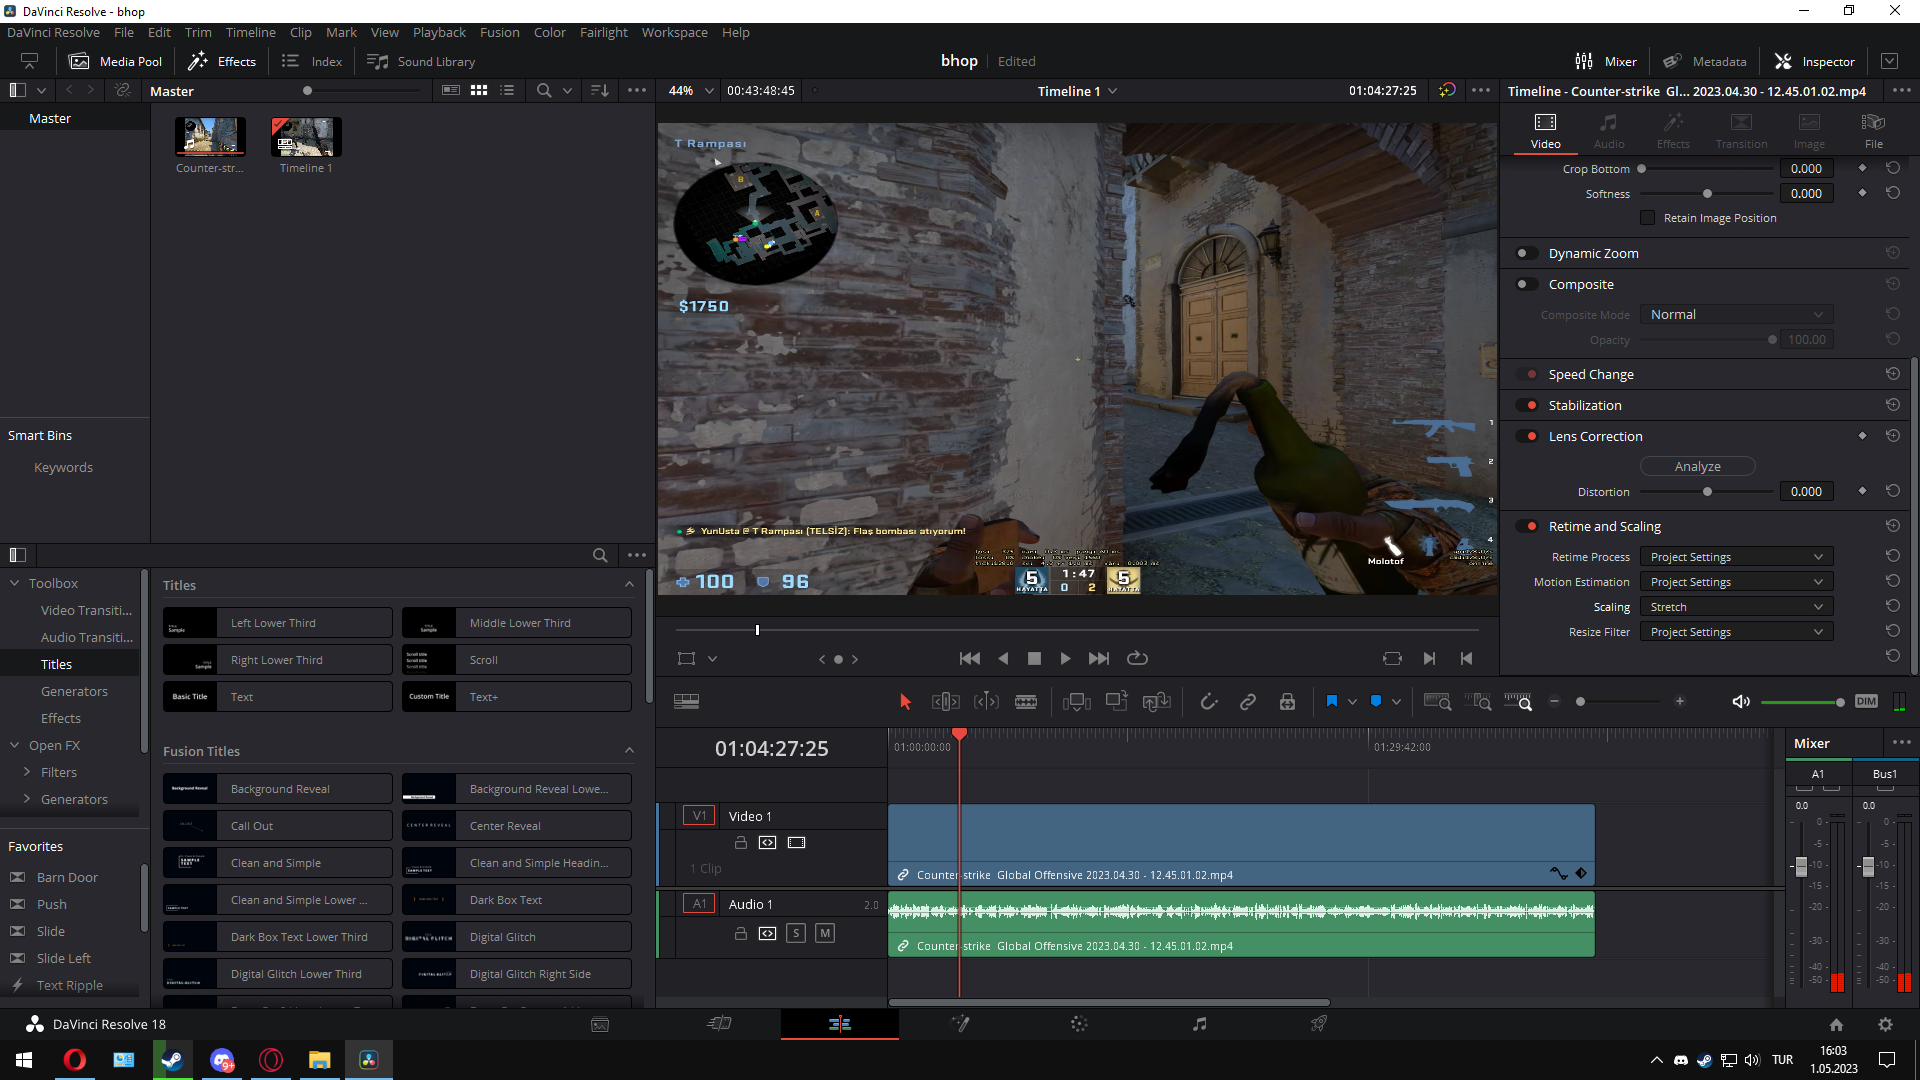This screenshot has width=1920, height=1080.
Task: Open the Playback menu
Action: [x=439, y=32]
